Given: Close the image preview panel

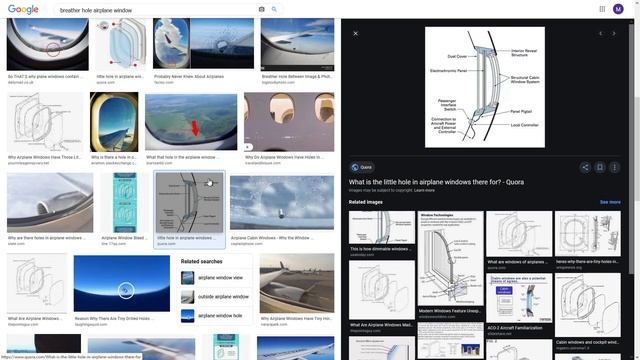Looking at the screenshot, I should [x=356, y=33].
